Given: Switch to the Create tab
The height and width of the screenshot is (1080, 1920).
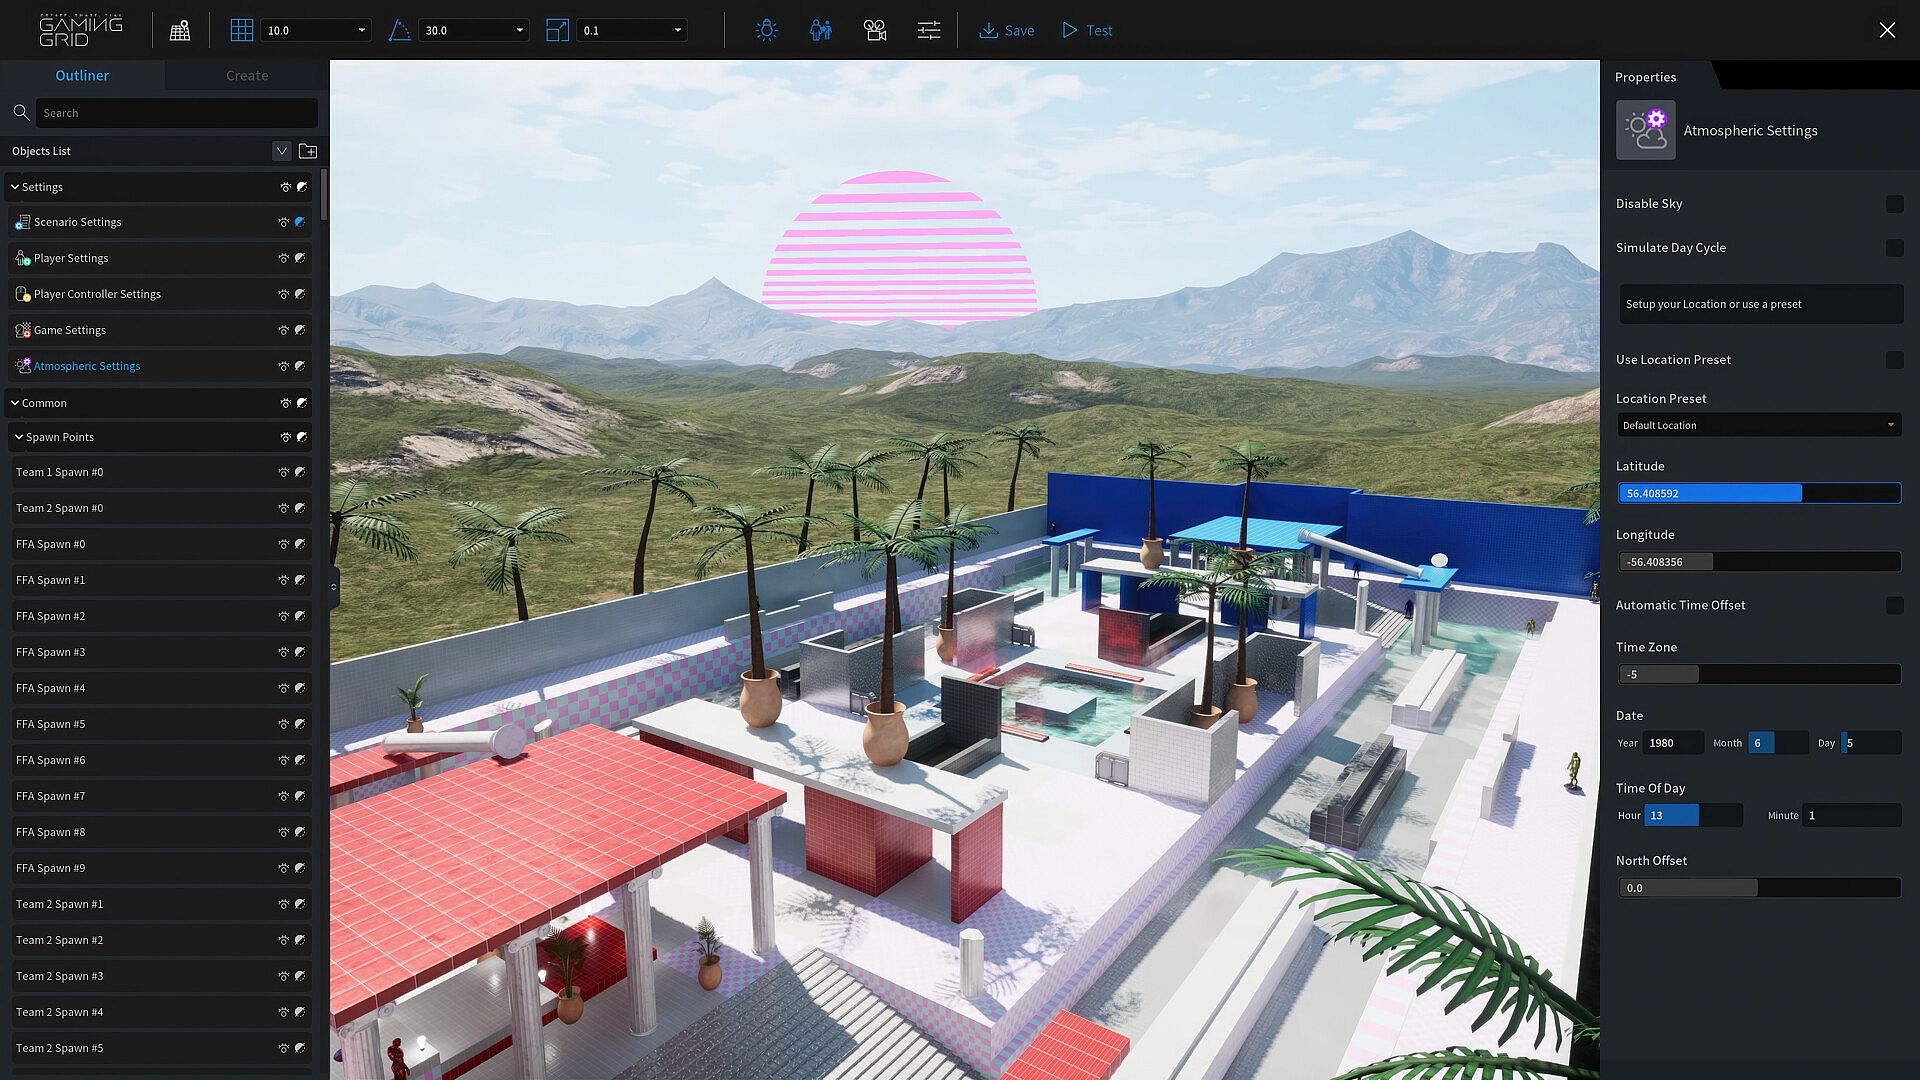Looking at the screenshot, I should point(247,75).
